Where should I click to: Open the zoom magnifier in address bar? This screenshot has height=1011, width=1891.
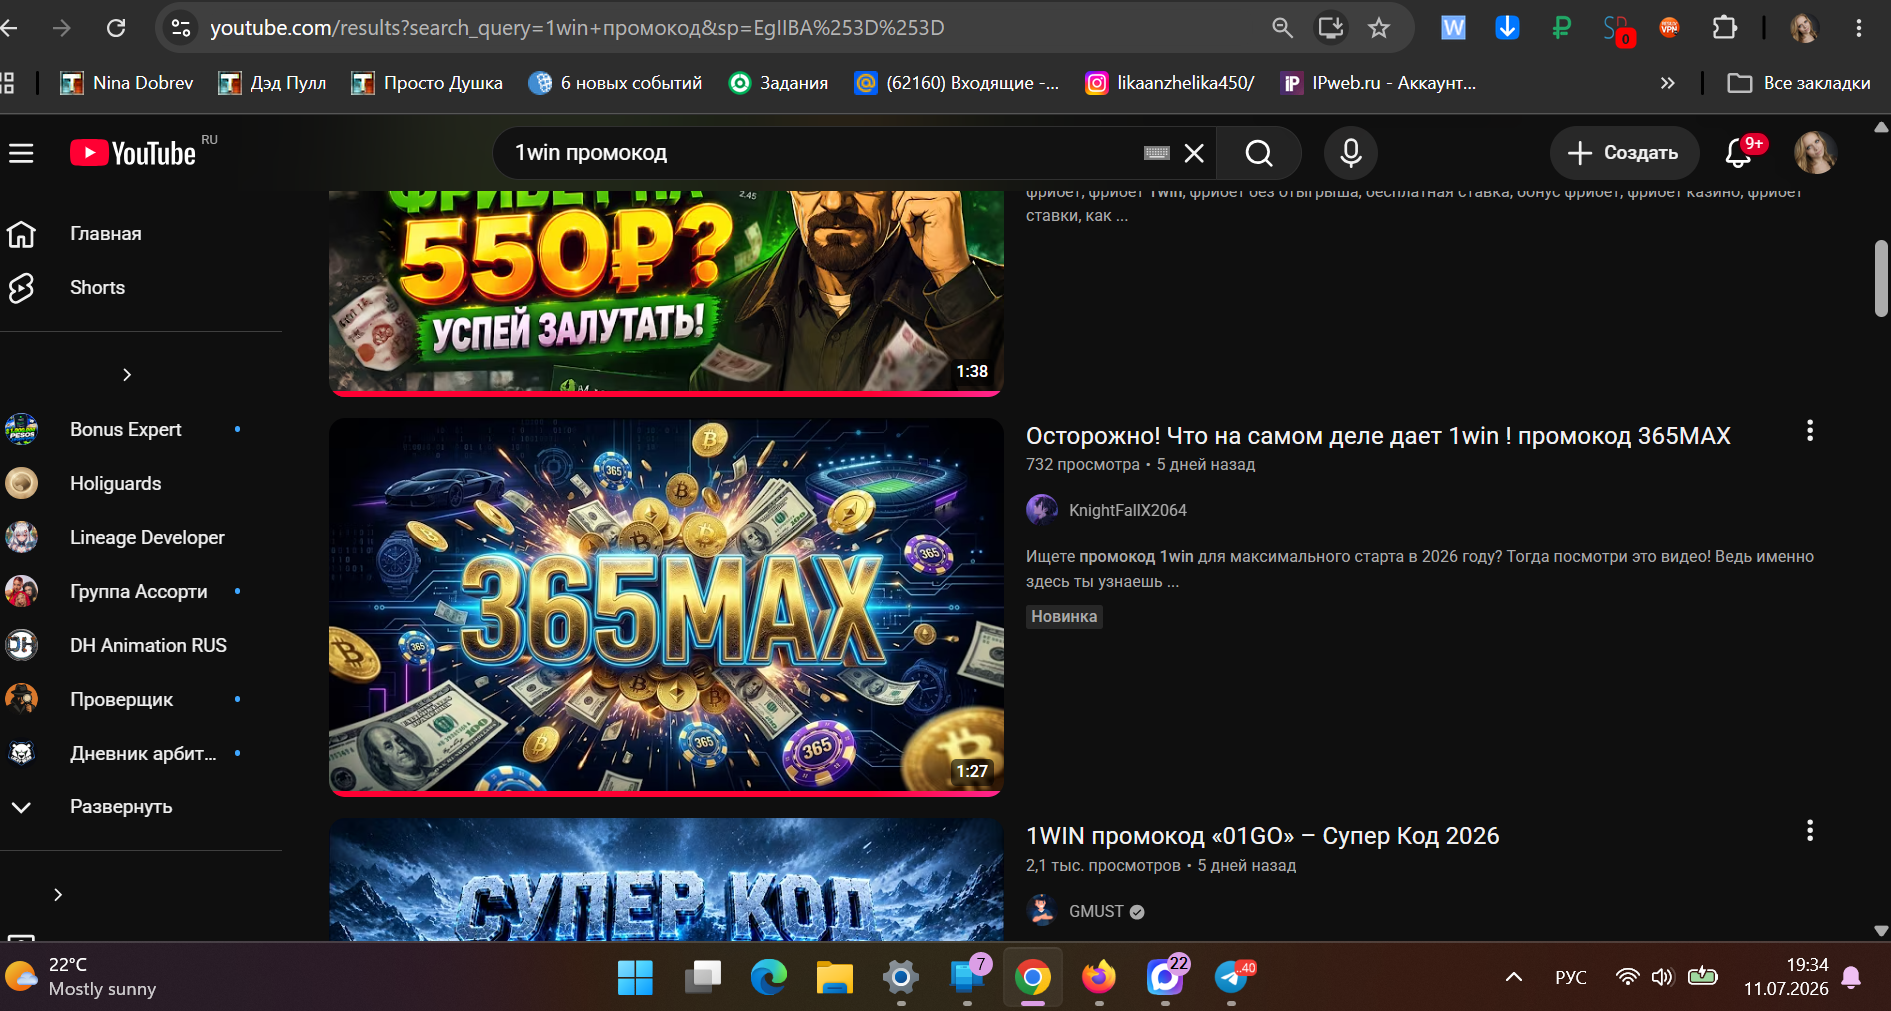(1282, 28)
